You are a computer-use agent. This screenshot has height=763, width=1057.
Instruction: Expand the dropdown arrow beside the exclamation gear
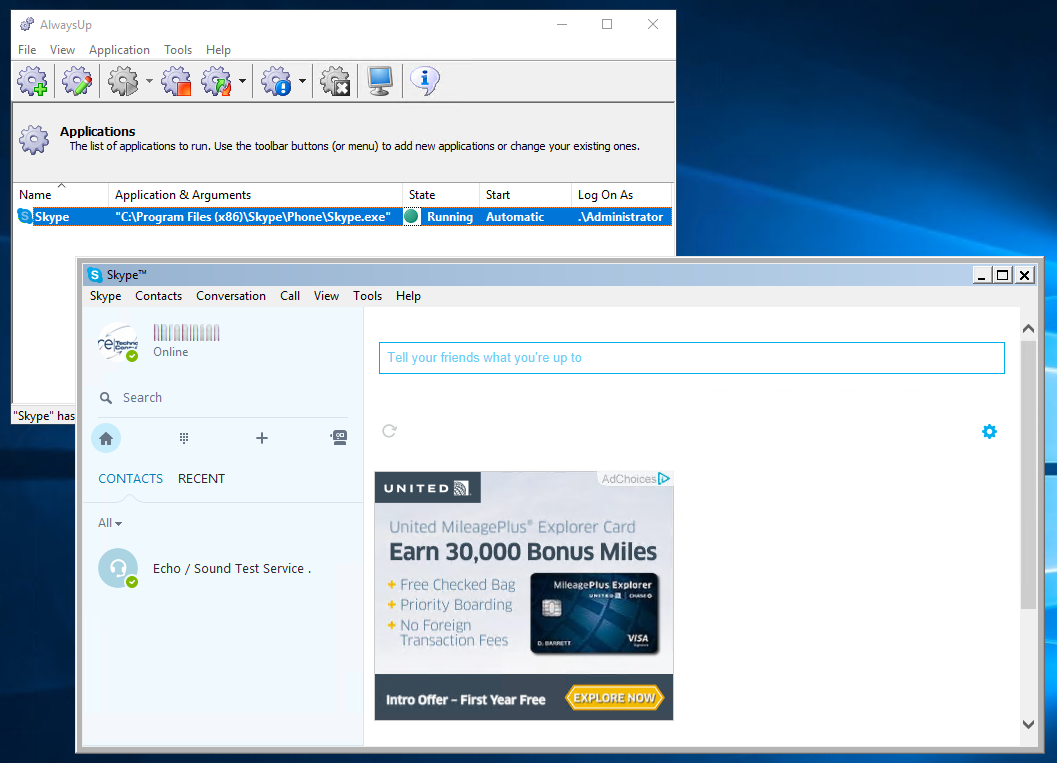point(302,81)
